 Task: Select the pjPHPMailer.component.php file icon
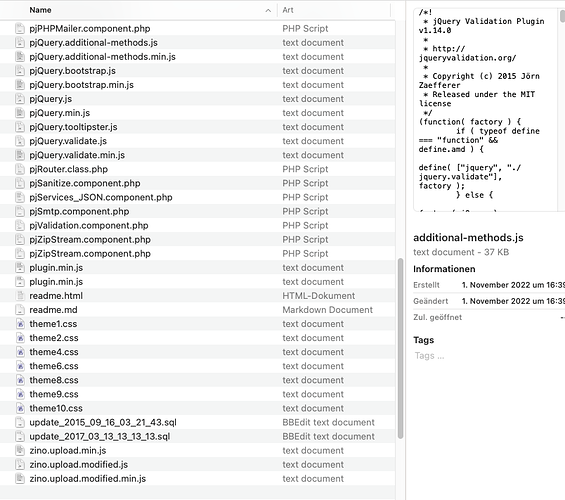pyautogui.click(x=20, y=28)
